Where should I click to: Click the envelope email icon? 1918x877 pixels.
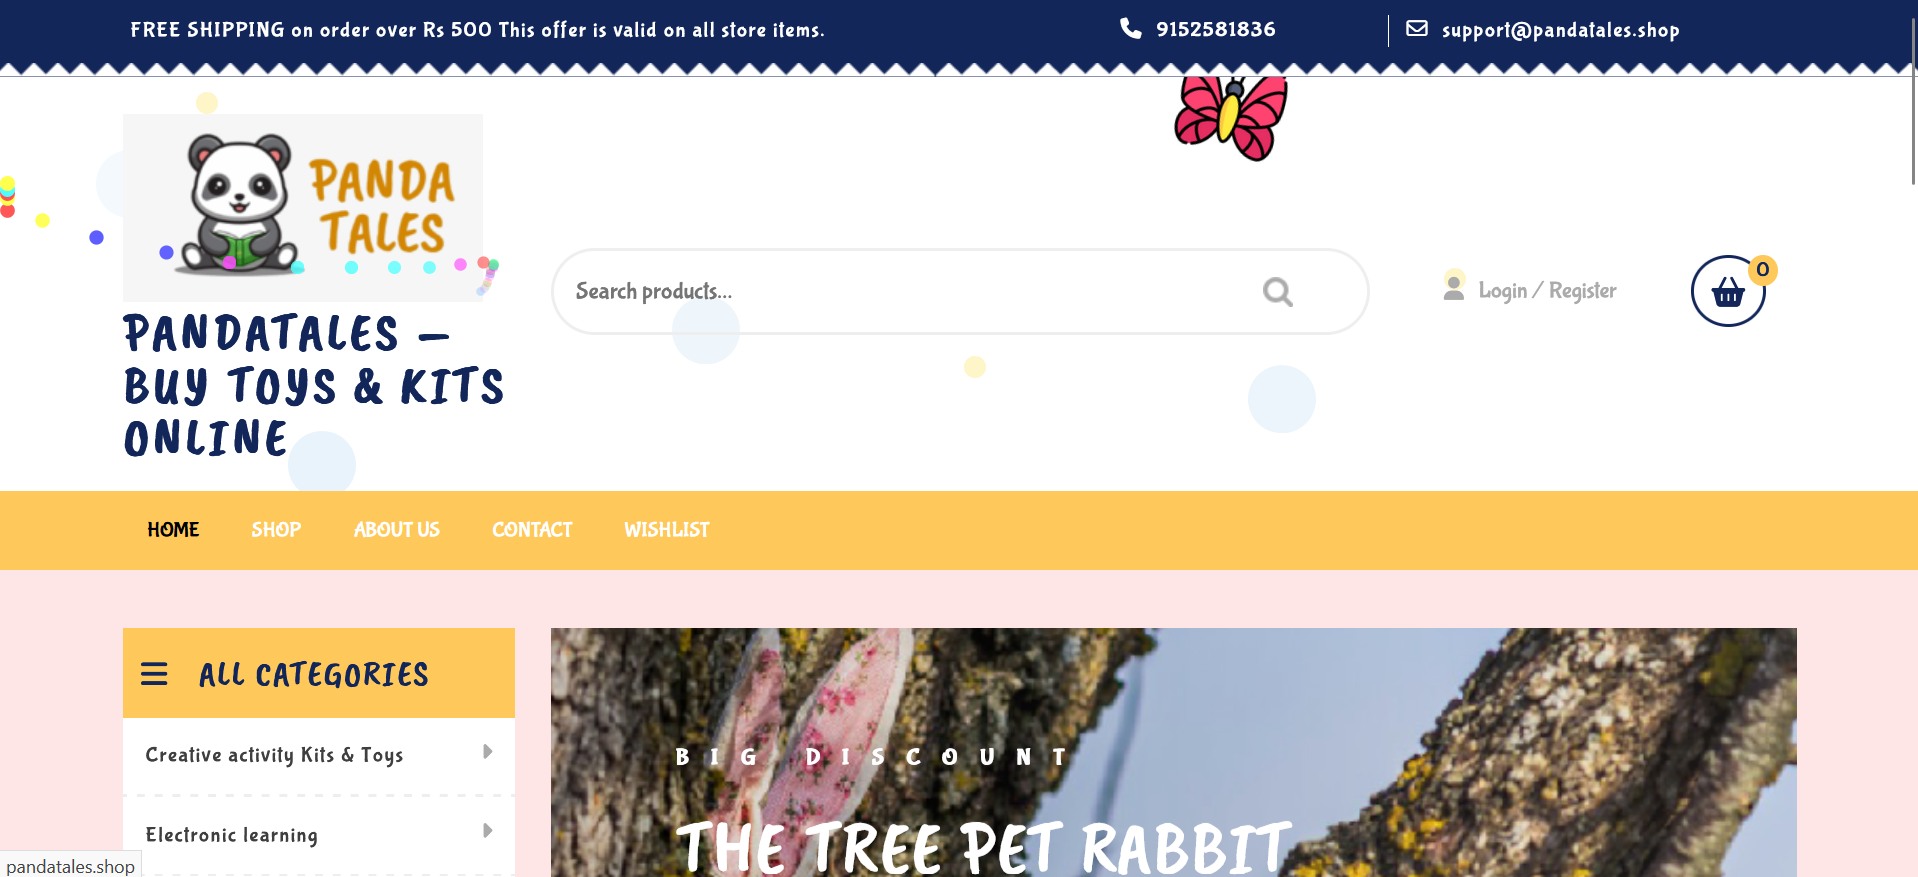[x=1417, y=28]
